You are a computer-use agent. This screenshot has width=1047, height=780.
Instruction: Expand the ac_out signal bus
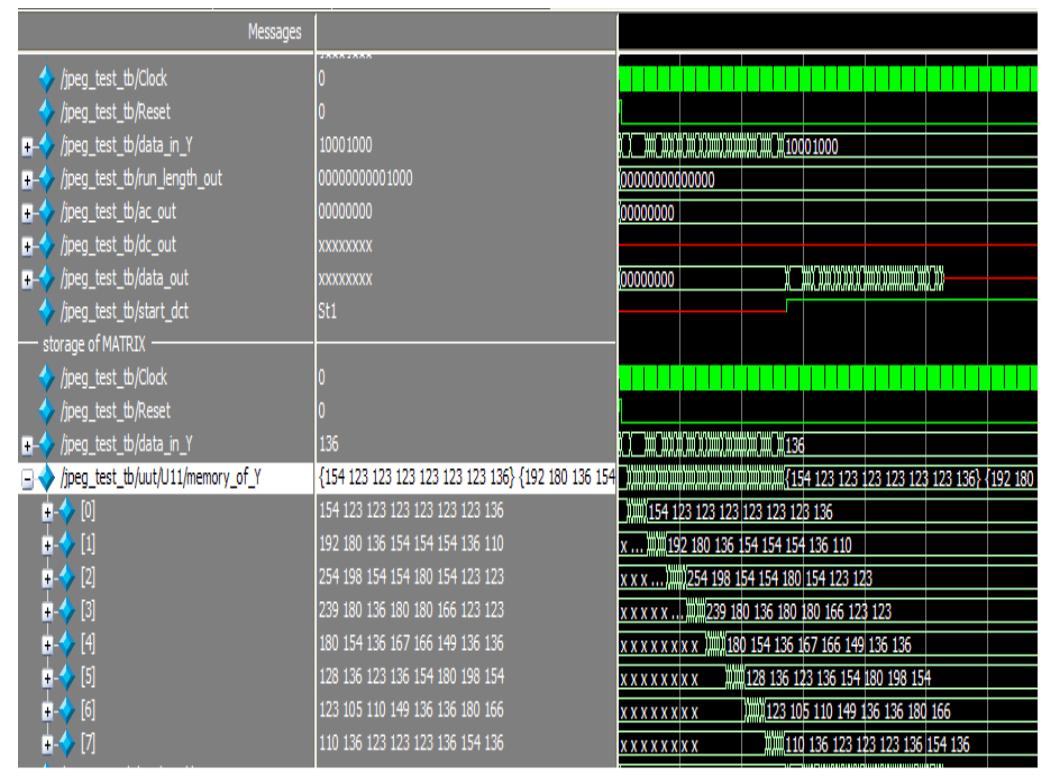pos(27,213)
